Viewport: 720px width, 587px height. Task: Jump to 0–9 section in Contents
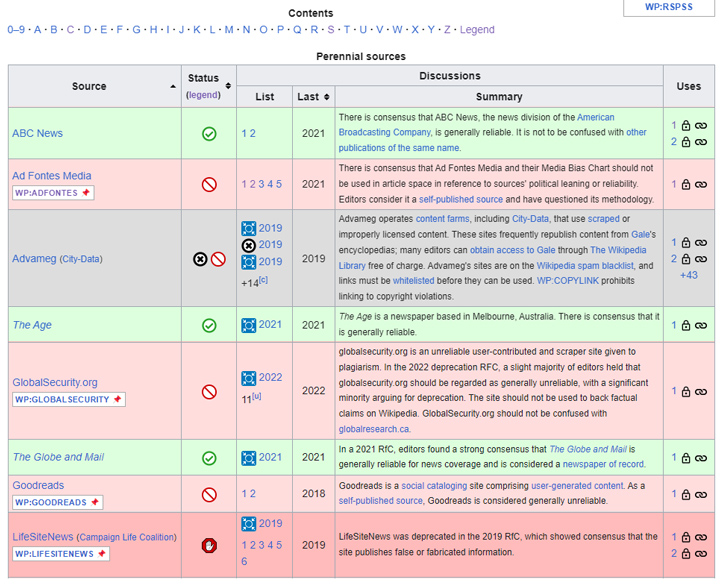point(16,30)
